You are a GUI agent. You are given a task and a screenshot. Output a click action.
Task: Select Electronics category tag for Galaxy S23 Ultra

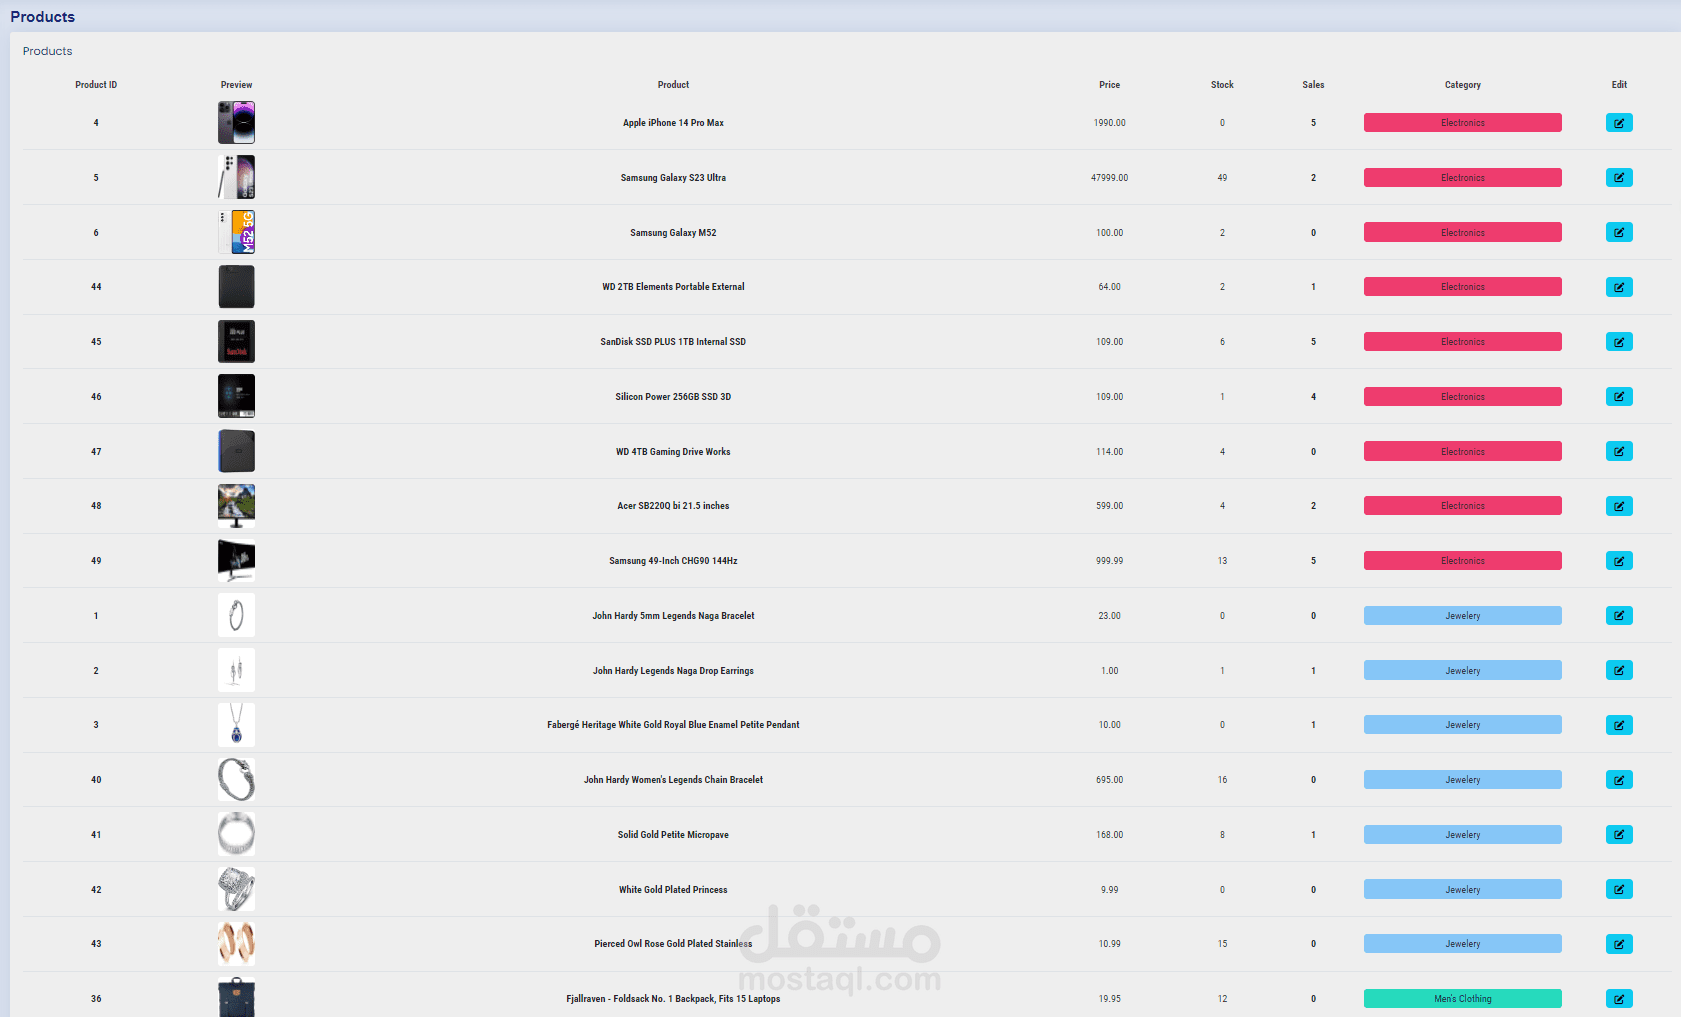coord(1462,178)
